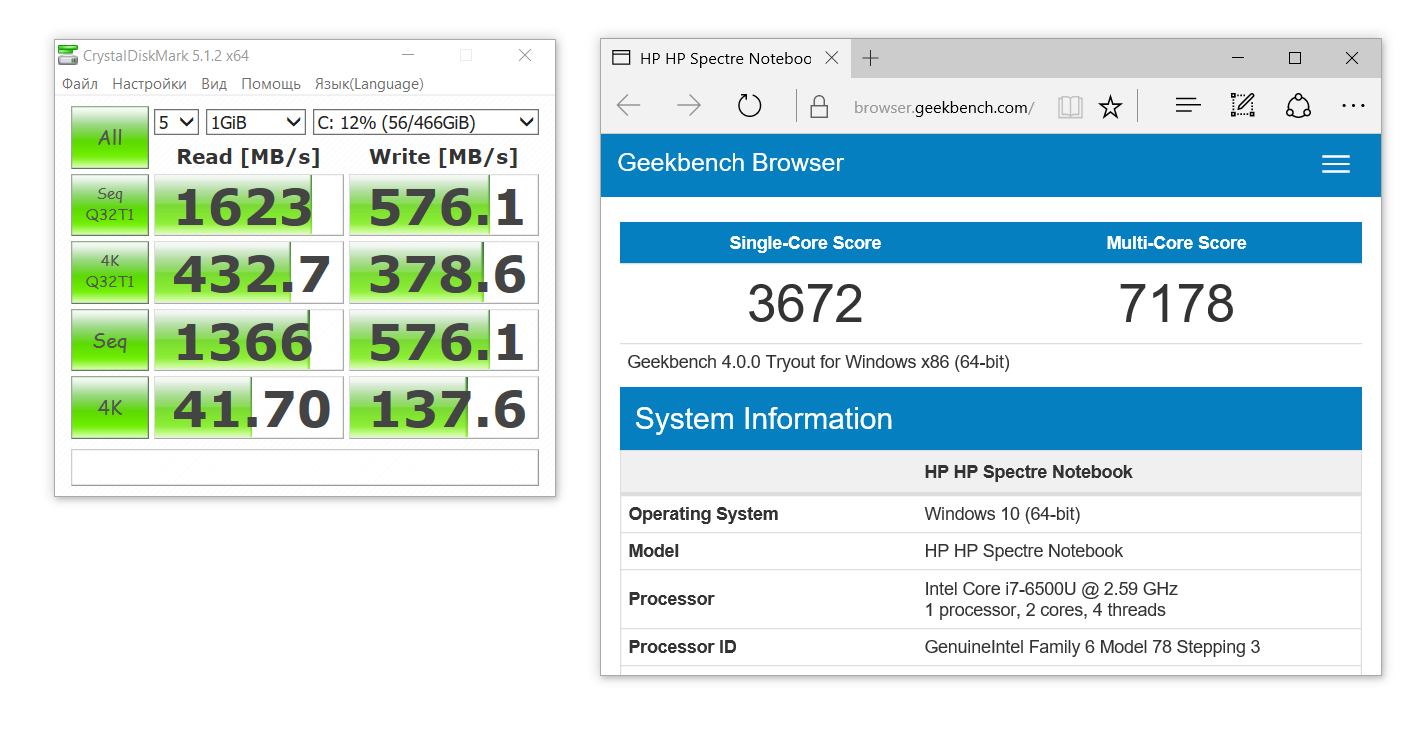Screen dimensions: 1420x732
Task: Click 4K Q32T1 write result 378.6
Action: pos(444,272)
